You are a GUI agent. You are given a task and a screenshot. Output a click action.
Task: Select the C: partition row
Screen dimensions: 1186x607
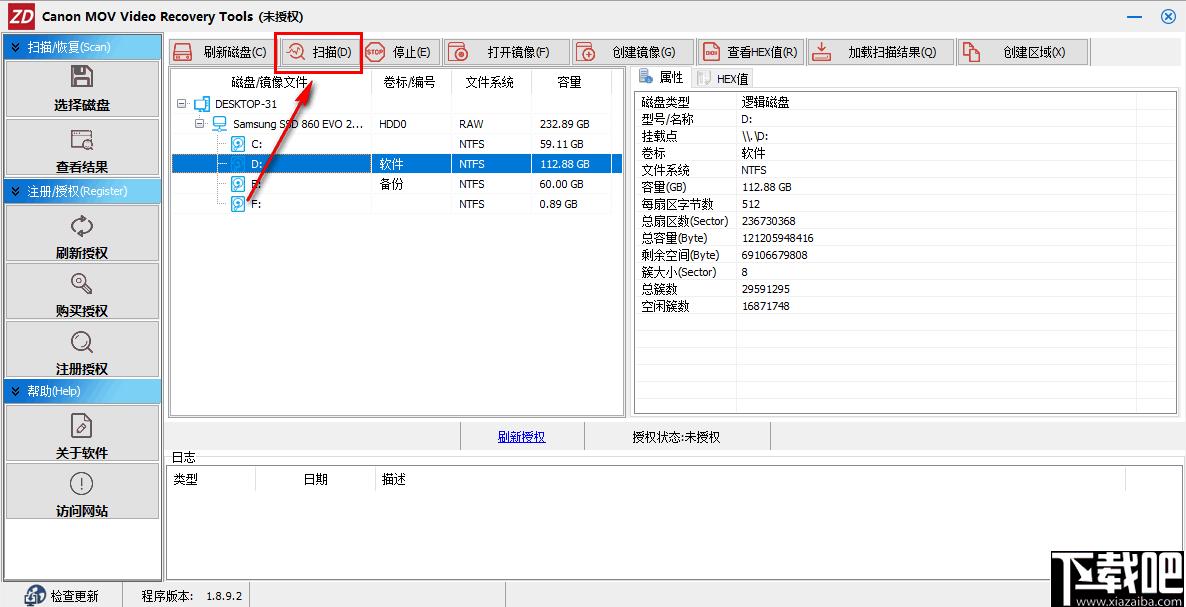click(396, 144)
